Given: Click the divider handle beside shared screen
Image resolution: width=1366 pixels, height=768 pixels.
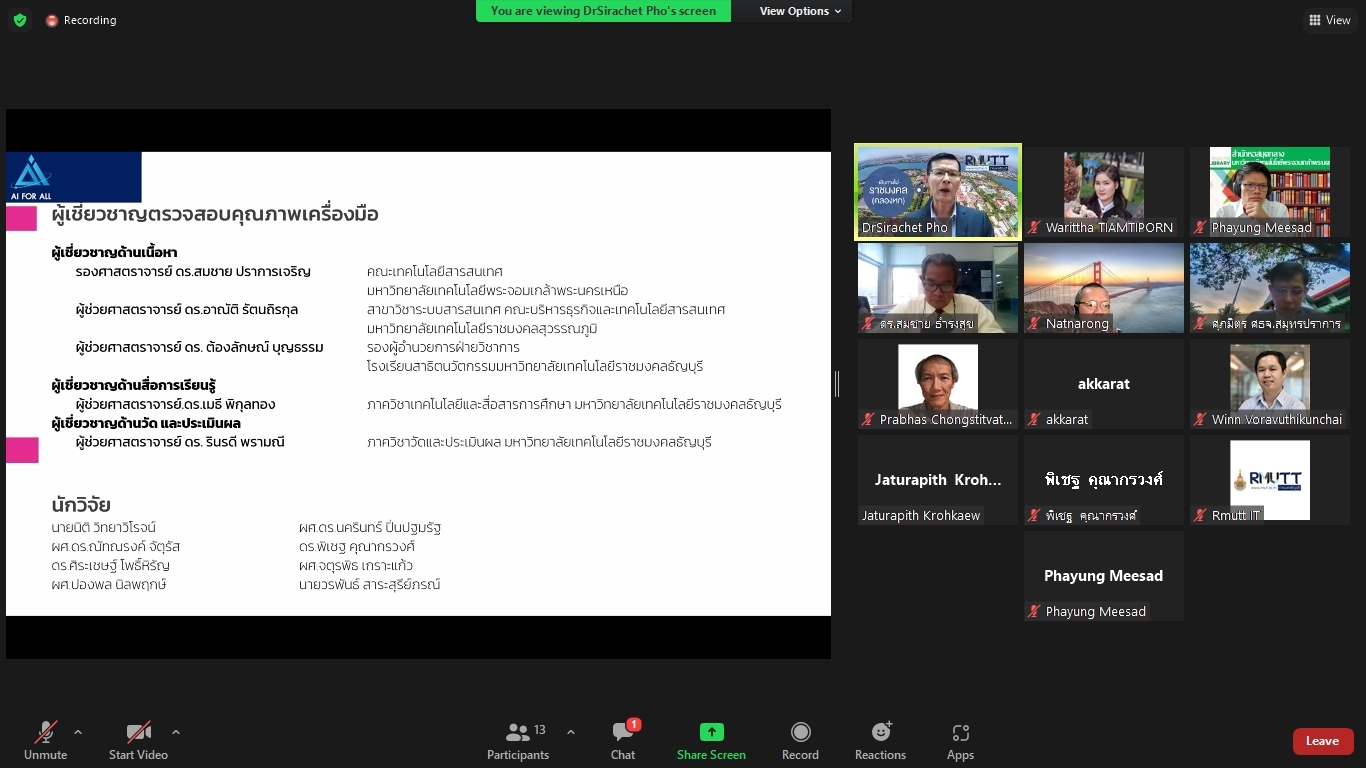Looking at the screenshot, I should point(837,383).
